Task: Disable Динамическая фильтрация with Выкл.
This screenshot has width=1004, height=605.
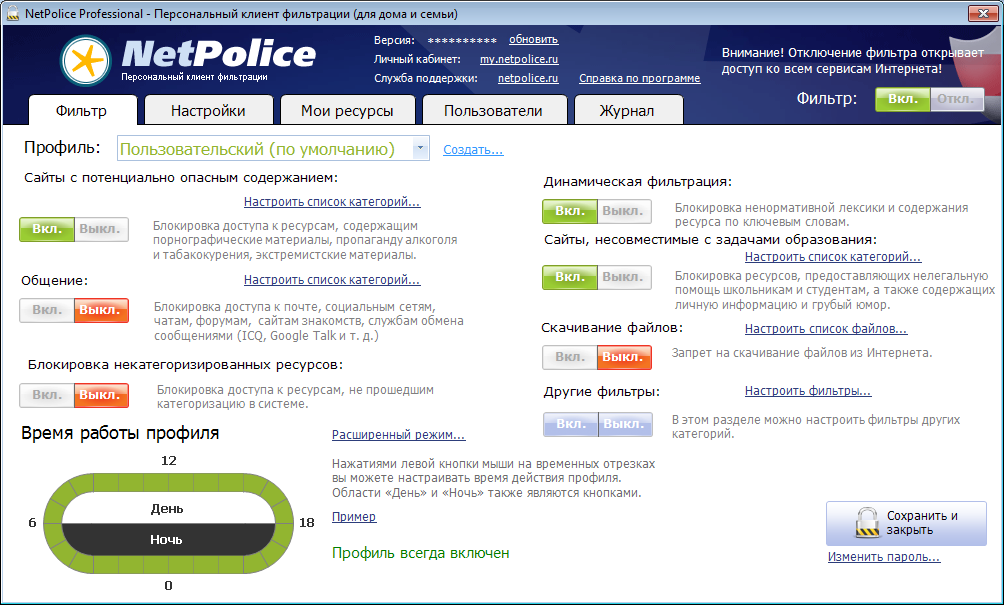Action: (x=624, y=211)
